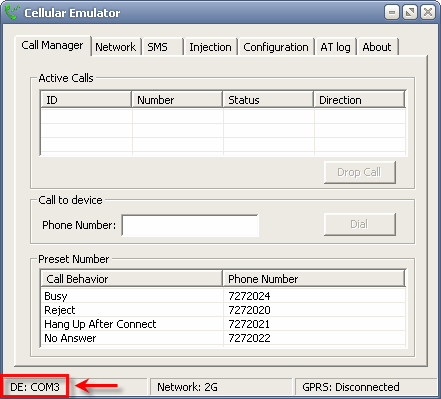
Task: Click the Direction column header
Action: pos(359,100)
